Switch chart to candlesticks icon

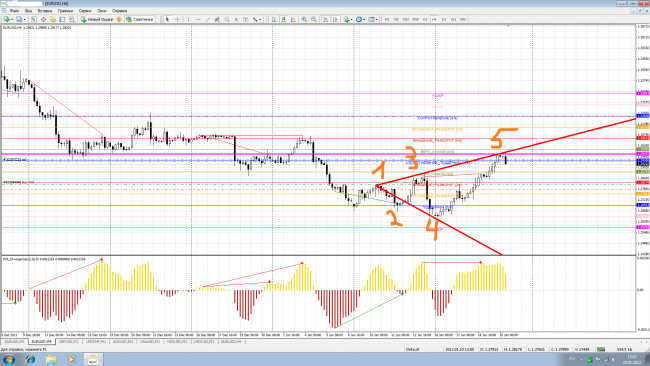coord(284,19)
